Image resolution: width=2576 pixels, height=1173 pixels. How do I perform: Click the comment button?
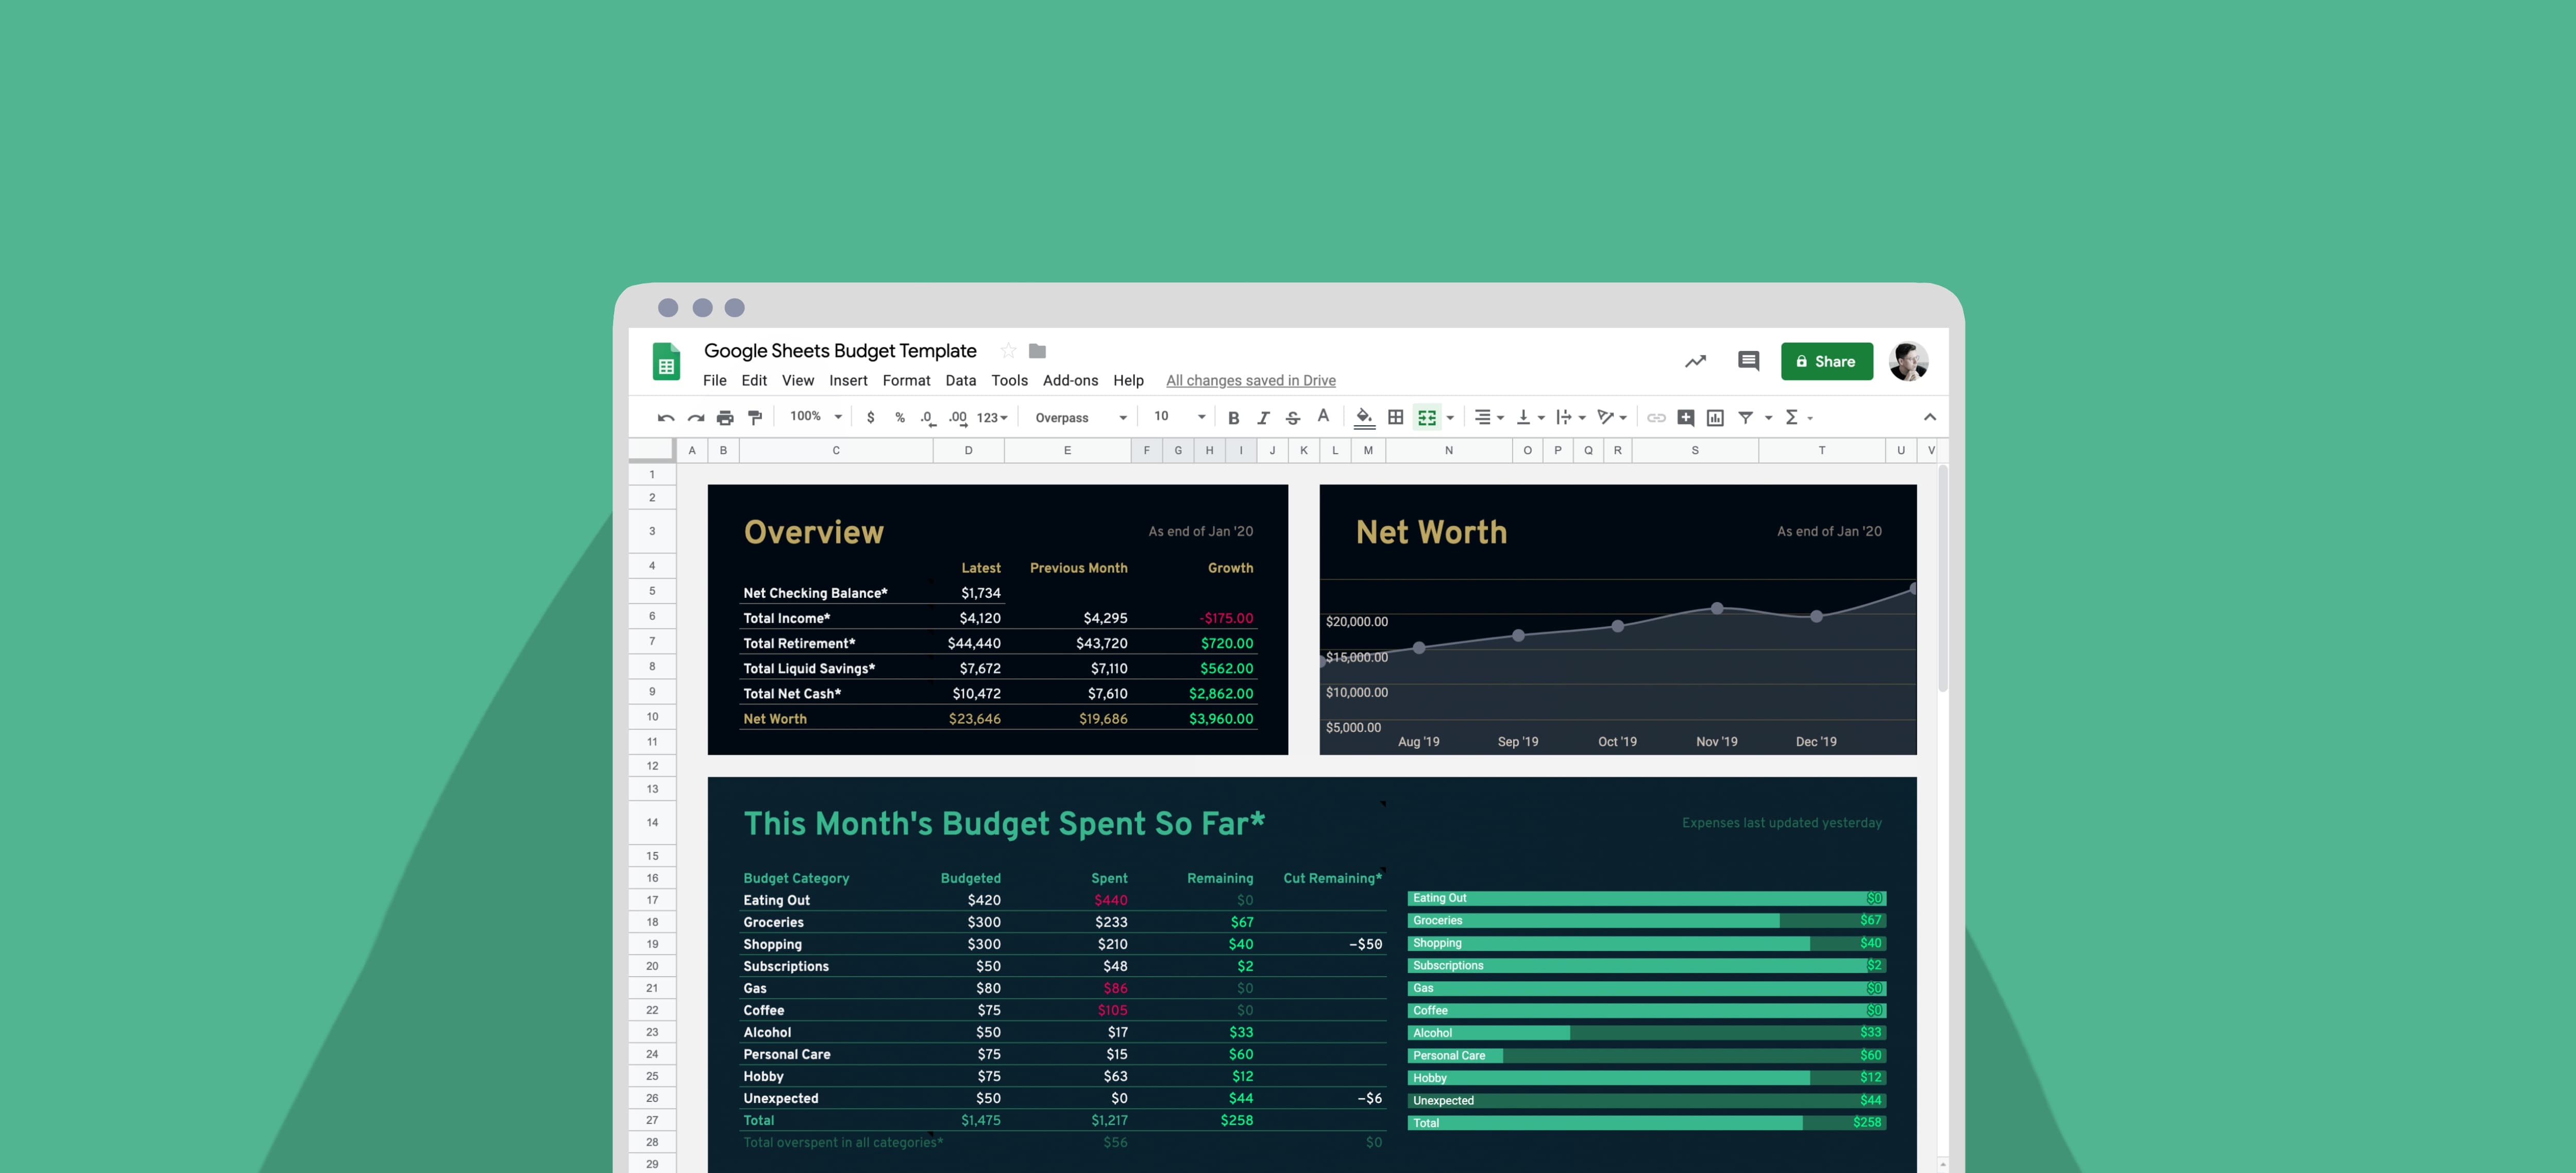point(1748,361)
